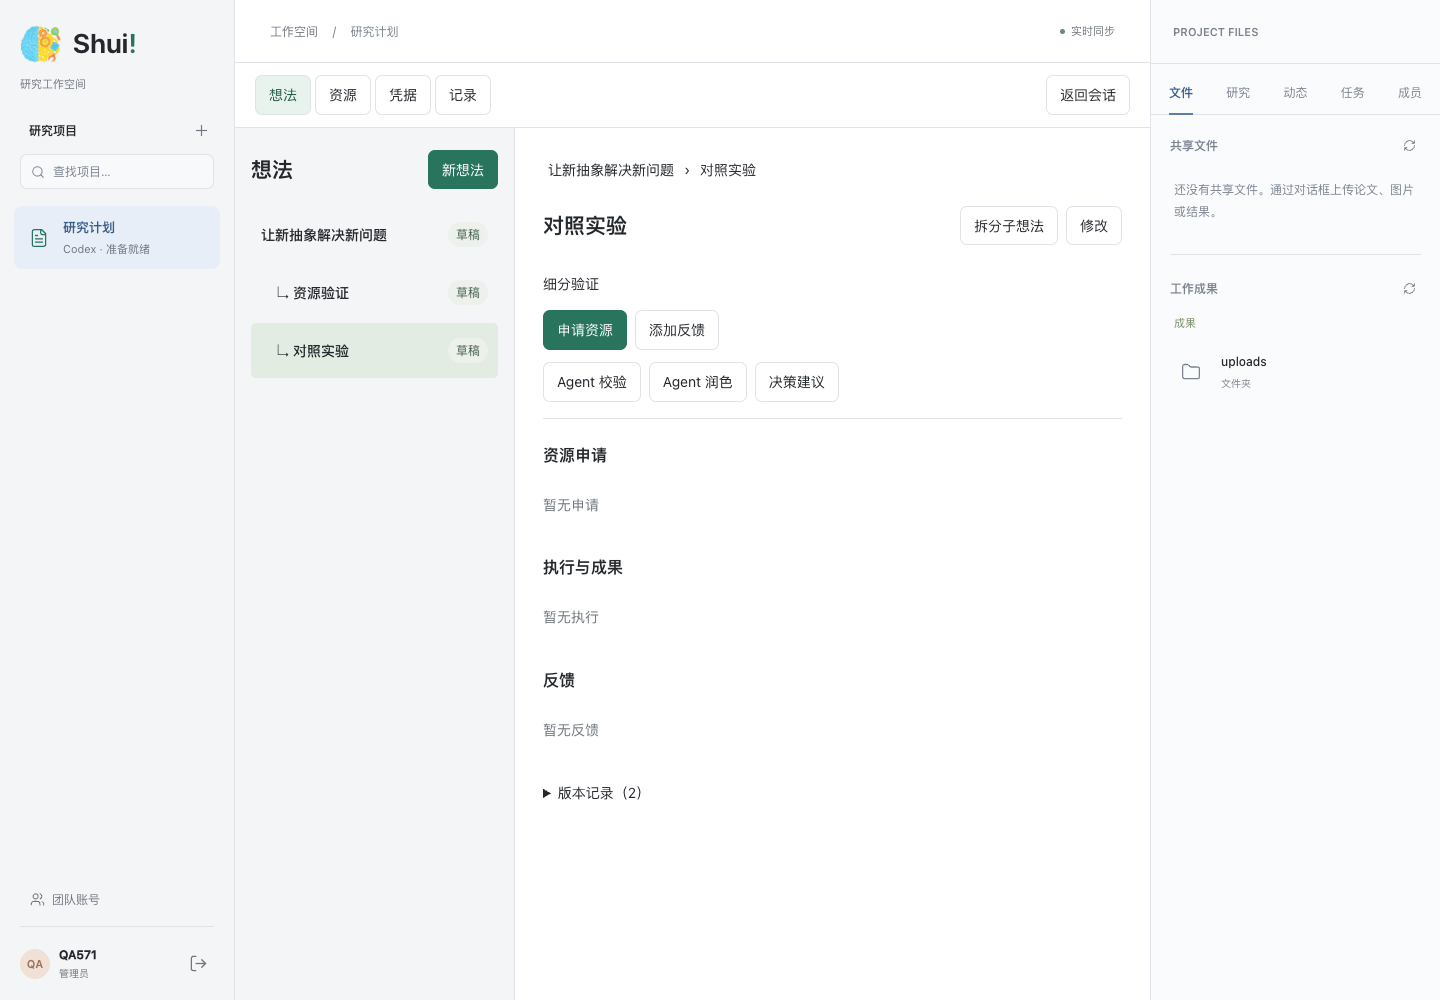Click 研究计划 in top breadcrumb

(374, 32)
